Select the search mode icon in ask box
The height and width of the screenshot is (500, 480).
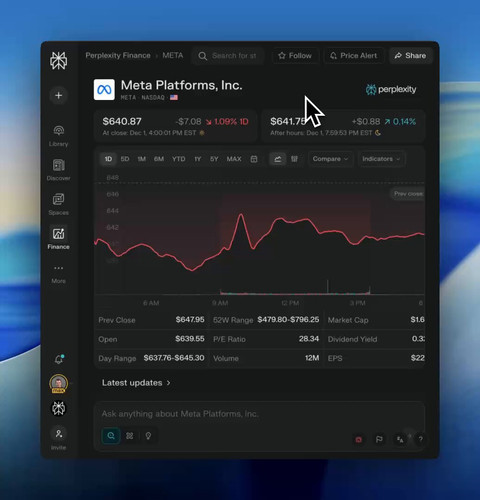(x=111, y=436)
